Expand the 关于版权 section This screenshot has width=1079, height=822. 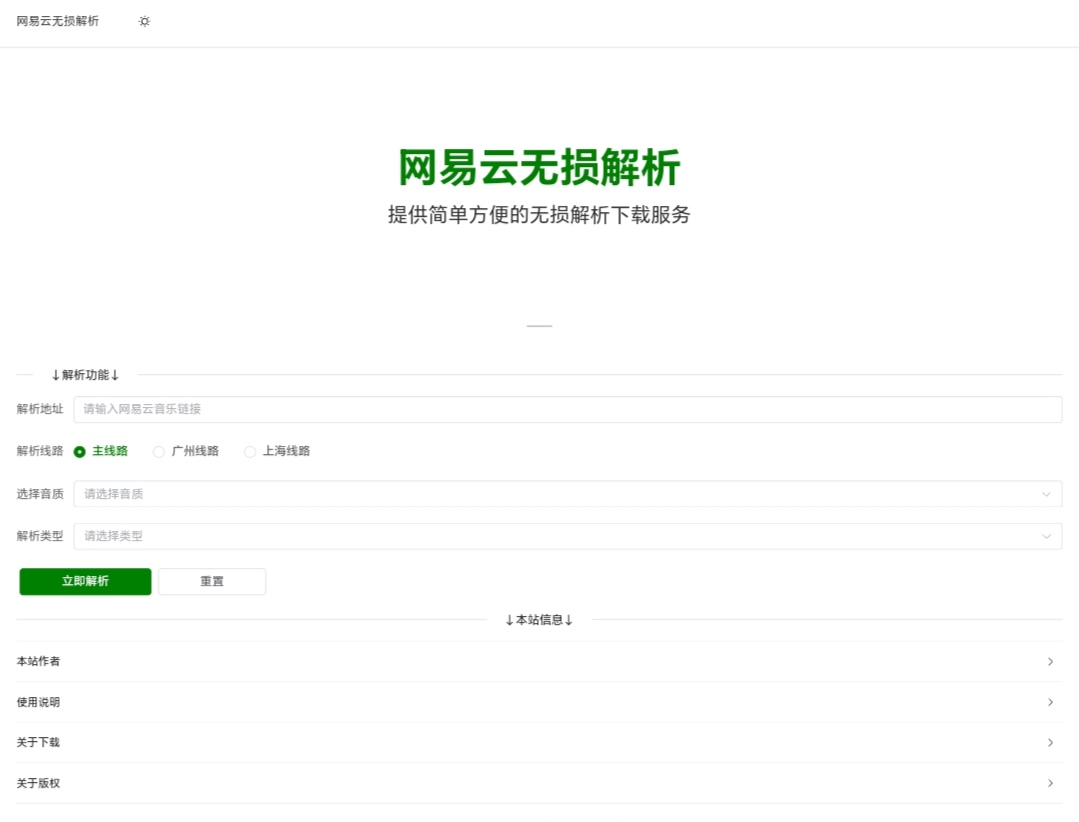point(540,783)
